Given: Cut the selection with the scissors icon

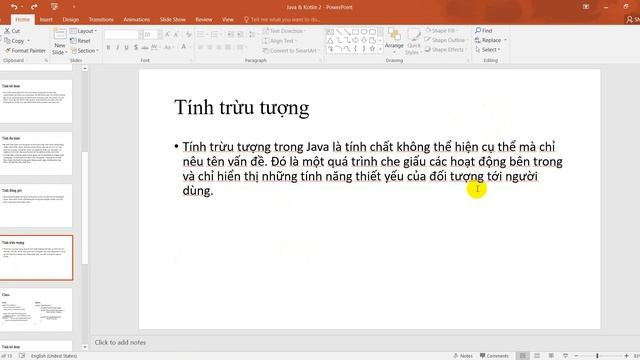Looking at the screenshot, I should pyautogui.click(x=12, y=31).
